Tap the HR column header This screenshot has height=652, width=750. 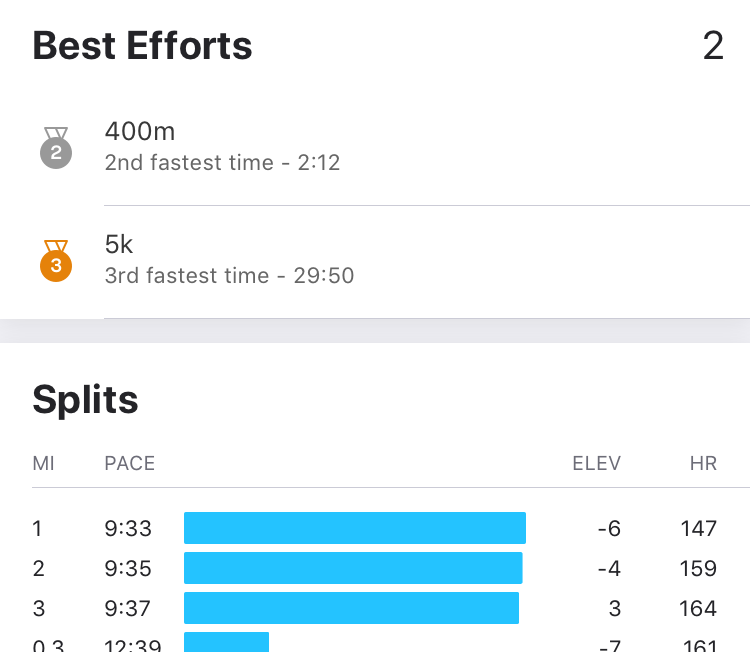703,463
